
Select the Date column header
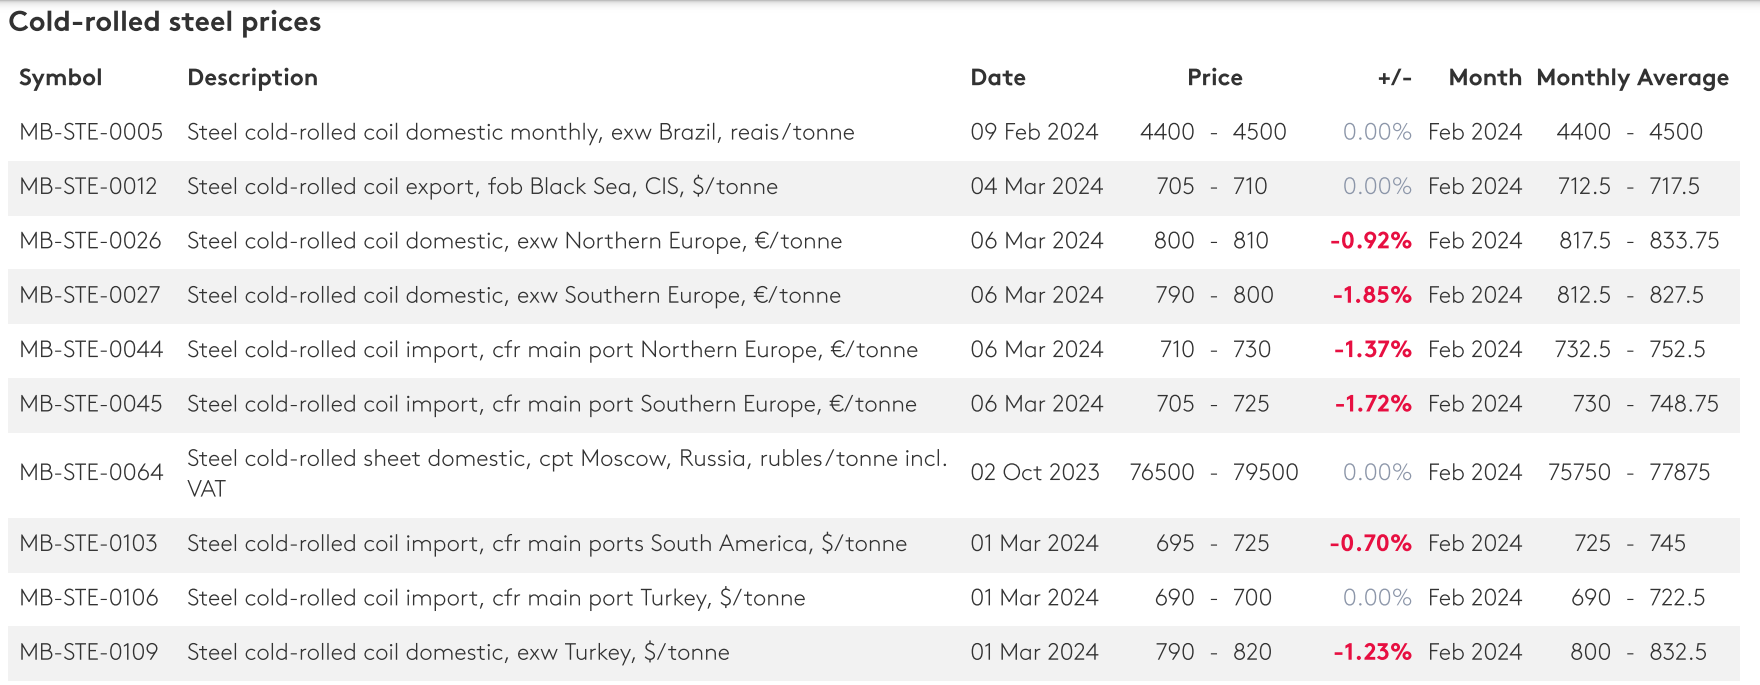tap(998, 78)
